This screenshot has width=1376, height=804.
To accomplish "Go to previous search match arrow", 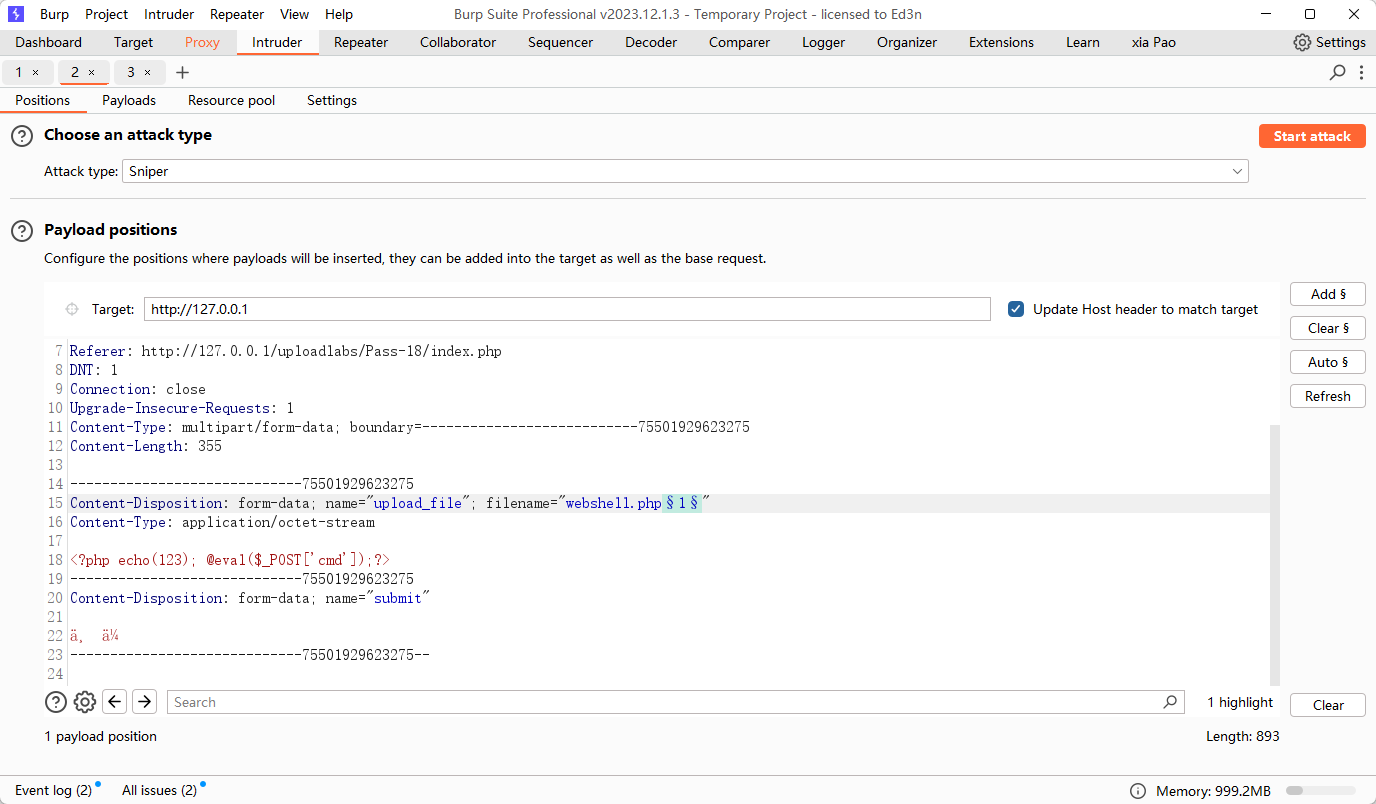I will [115, 702].
